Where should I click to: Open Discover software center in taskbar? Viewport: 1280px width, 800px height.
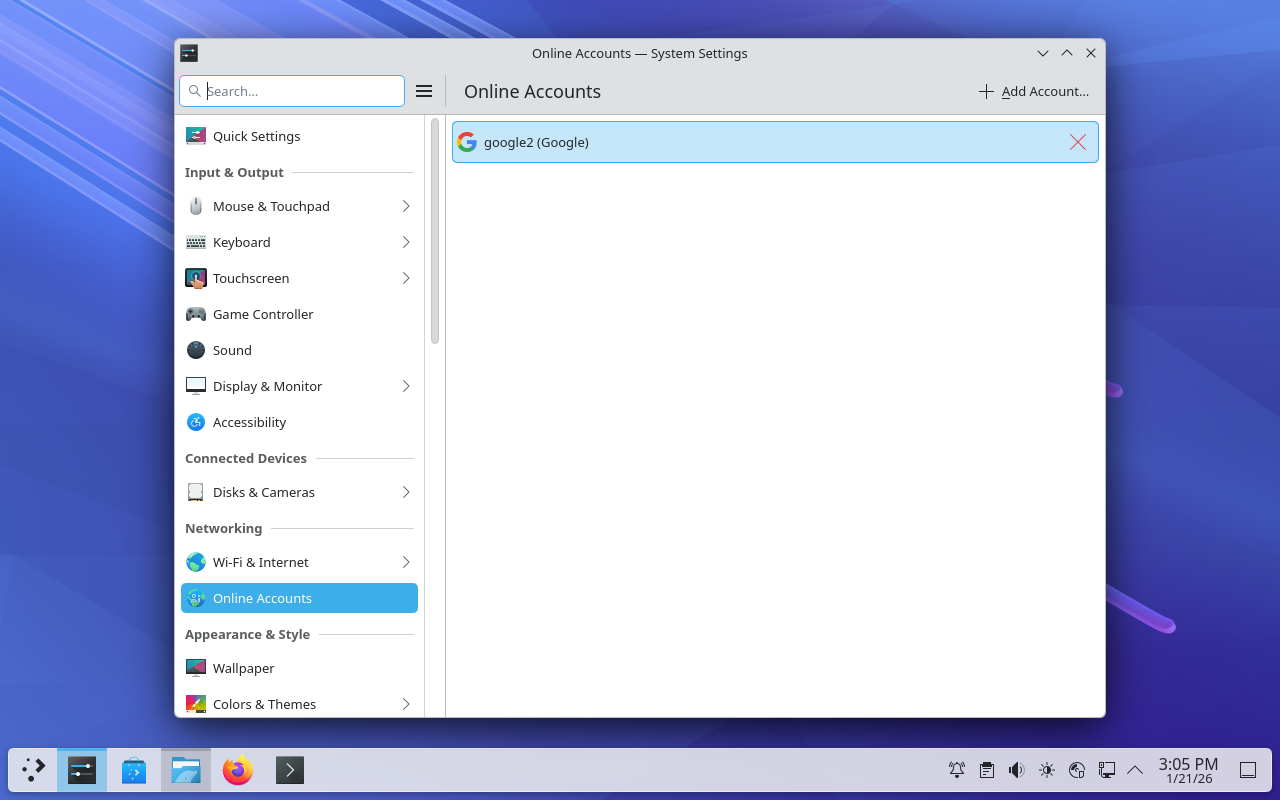coord(134,770)
